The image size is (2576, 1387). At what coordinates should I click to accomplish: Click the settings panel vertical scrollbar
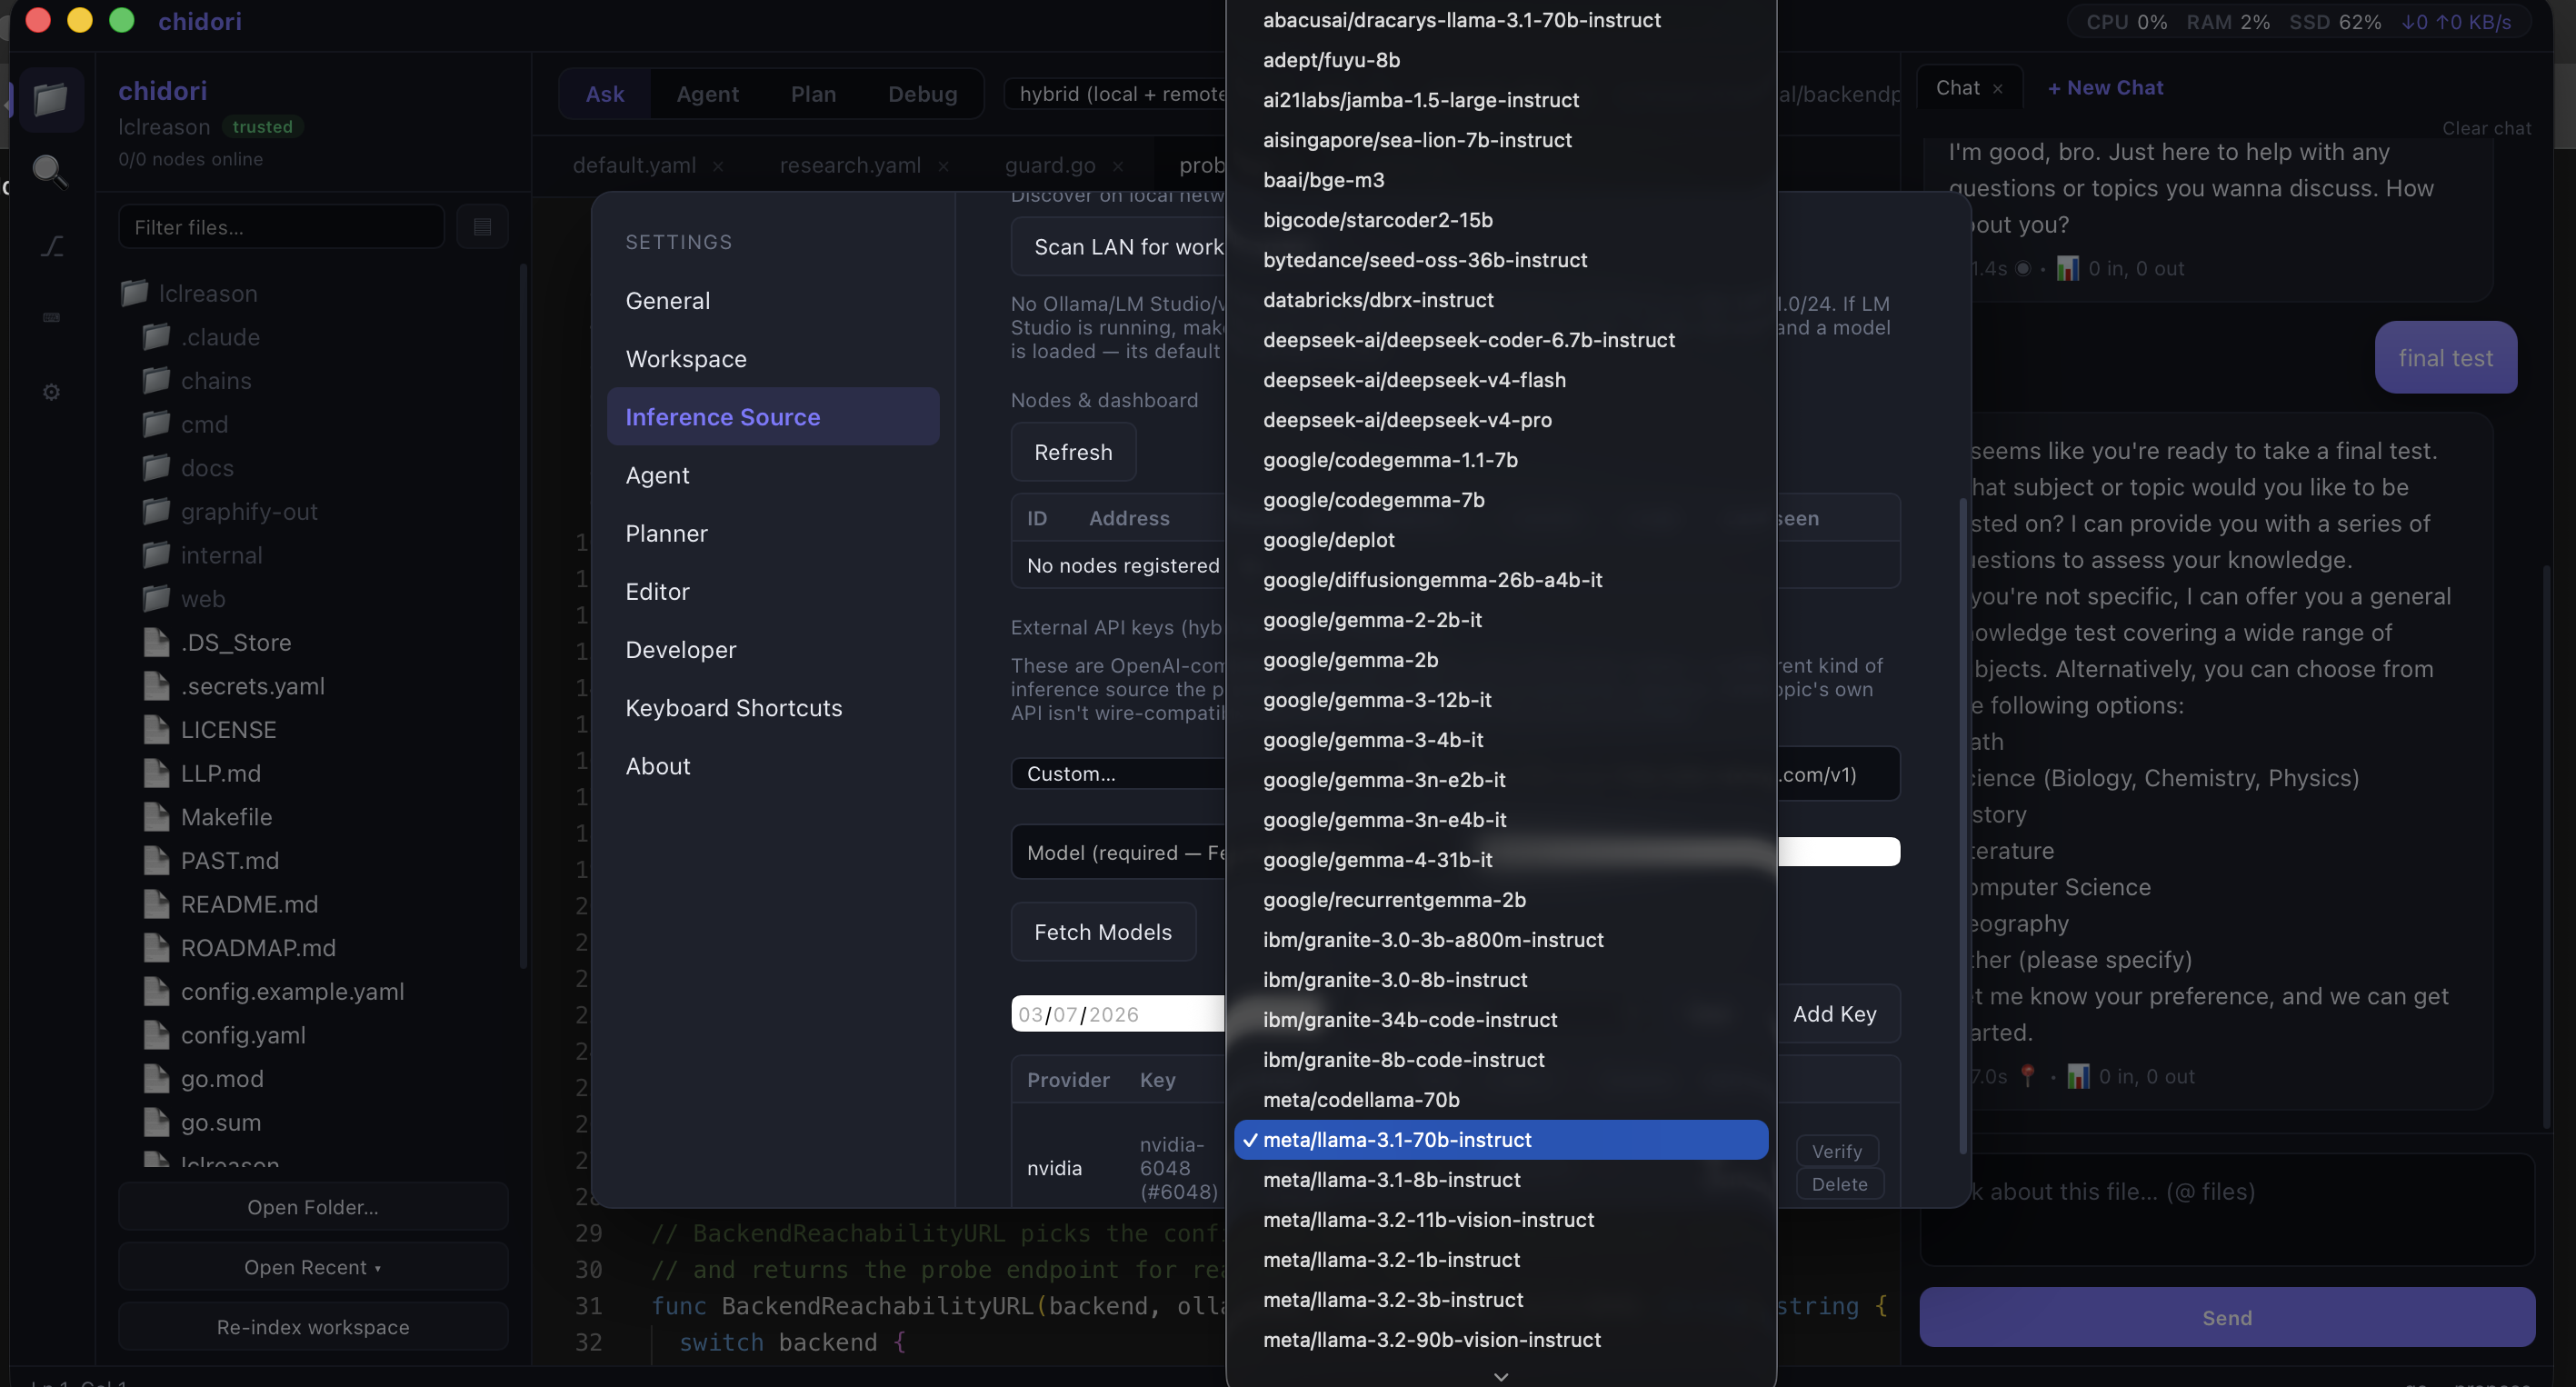[x=1963, y=825]
